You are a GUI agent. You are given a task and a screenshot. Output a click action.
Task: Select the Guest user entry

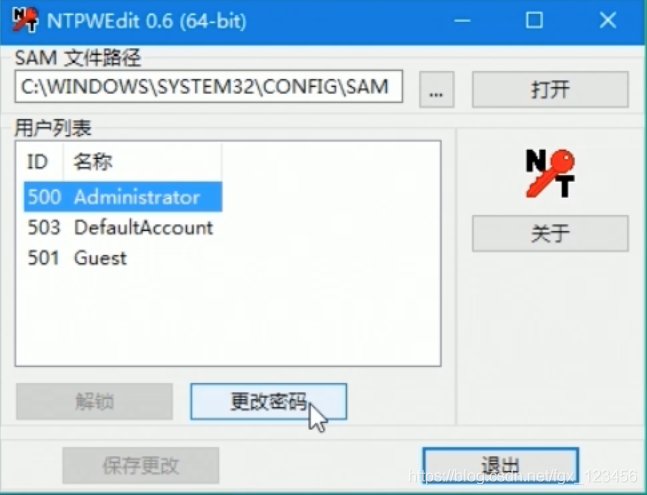pos(100,258)
